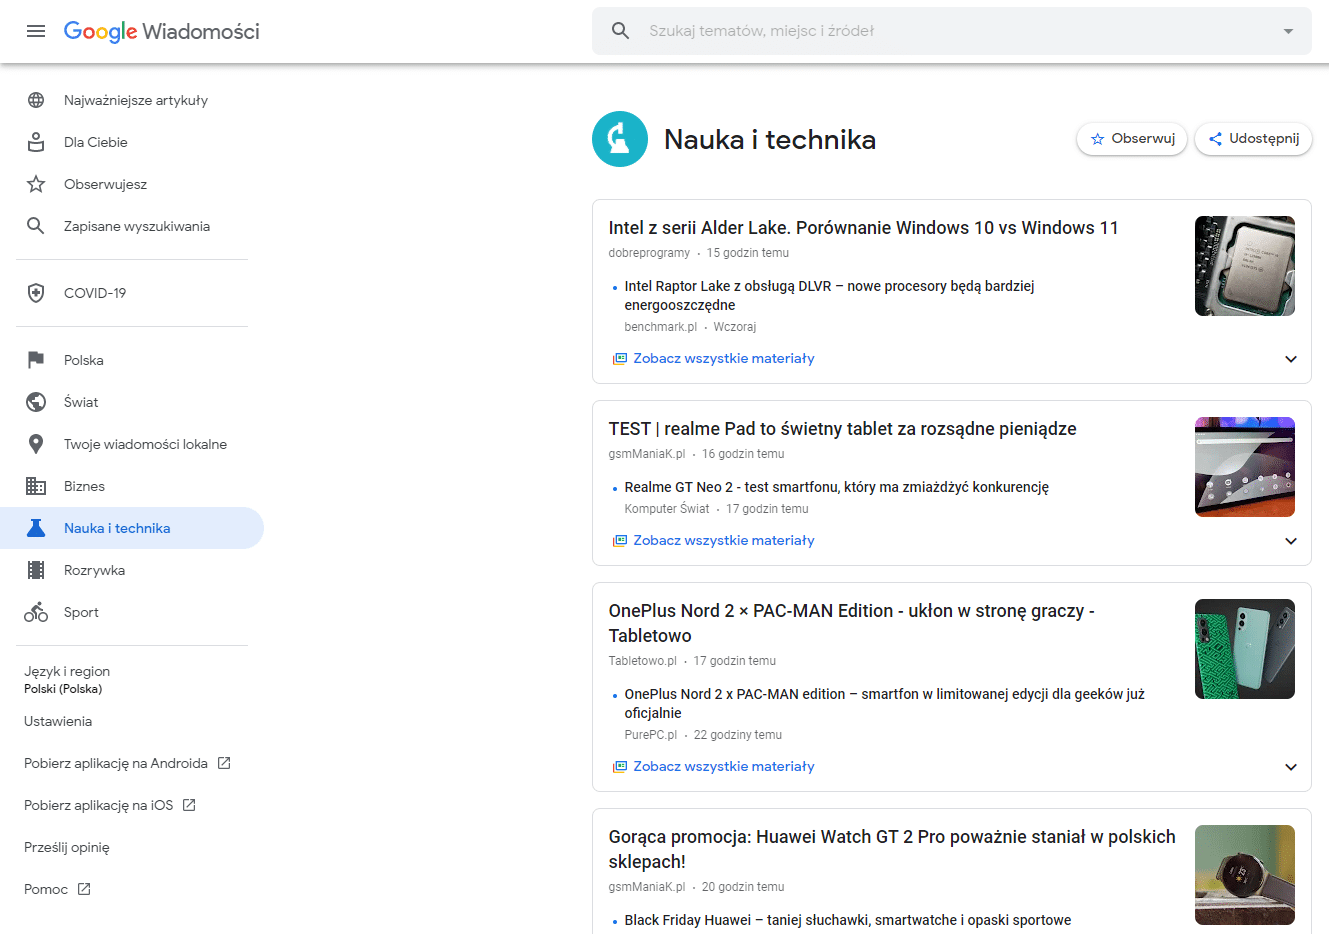This screenshot has width=1329, height=934.
Task: Open COVID-19 shield icon
Action: click(36, 293)
